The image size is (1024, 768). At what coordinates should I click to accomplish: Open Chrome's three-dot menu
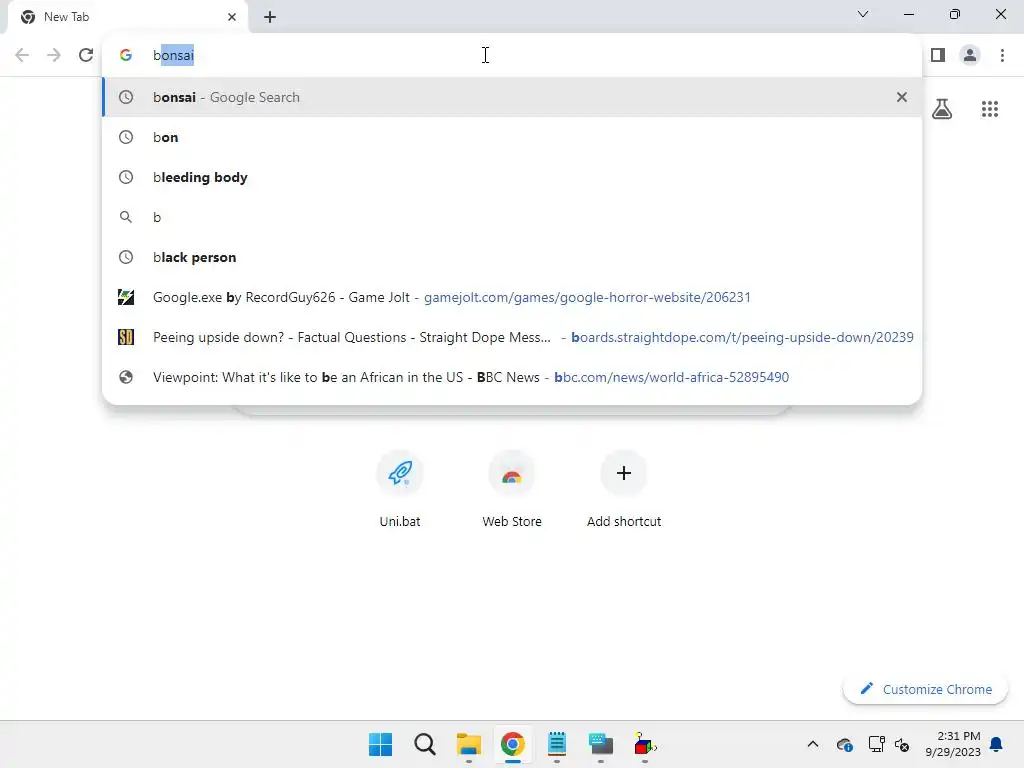pos(1002,55)
